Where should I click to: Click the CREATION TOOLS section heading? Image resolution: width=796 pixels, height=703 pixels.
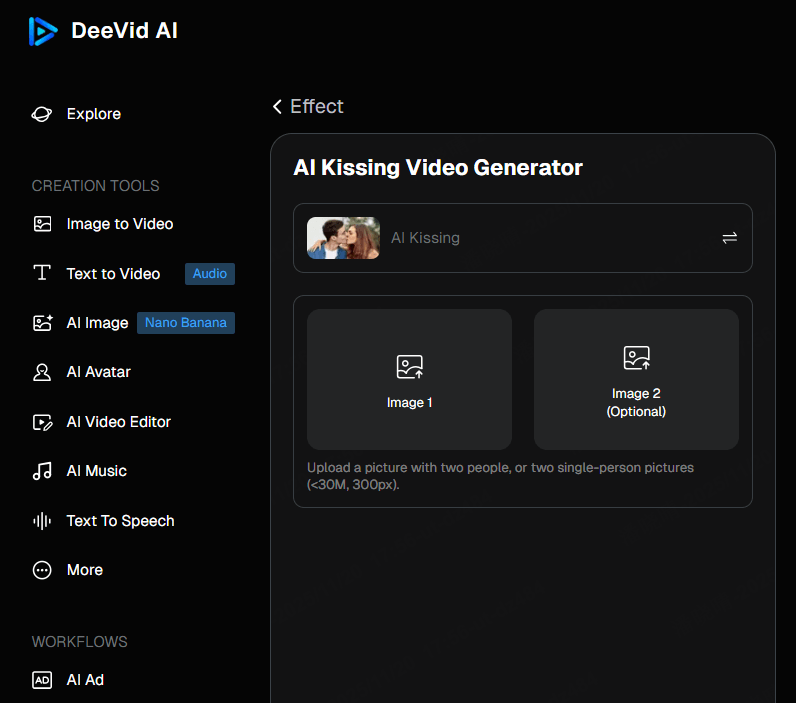point(95,186)
